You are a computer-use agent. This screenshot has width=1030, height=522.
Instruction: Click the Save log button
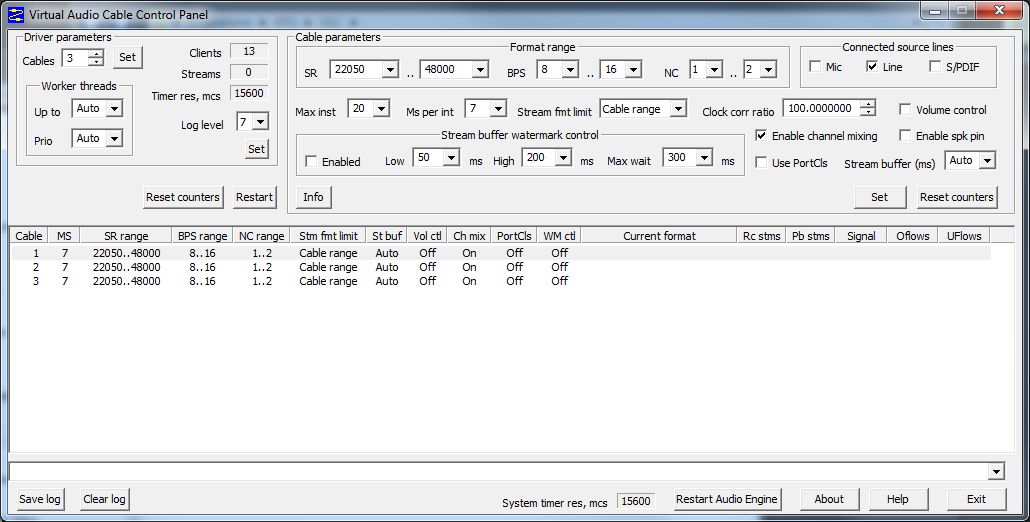coord(40,499)
